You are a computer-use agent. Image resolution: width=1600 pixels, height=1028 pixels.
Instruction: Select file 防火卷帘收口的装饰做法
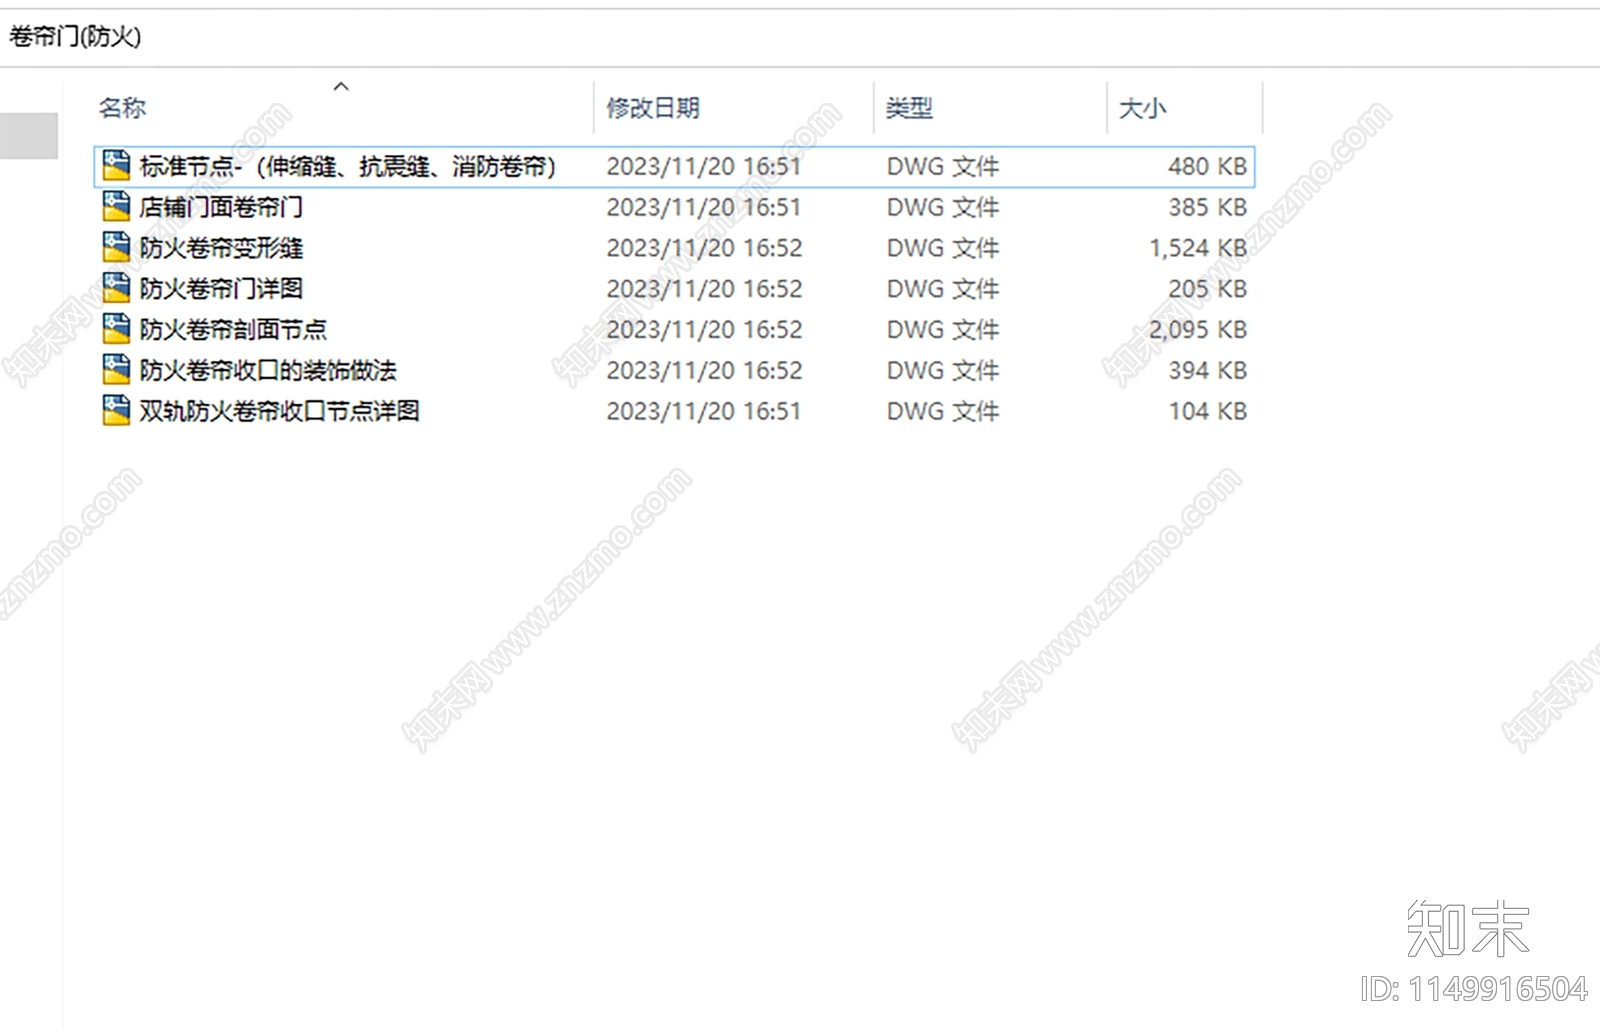268,370
